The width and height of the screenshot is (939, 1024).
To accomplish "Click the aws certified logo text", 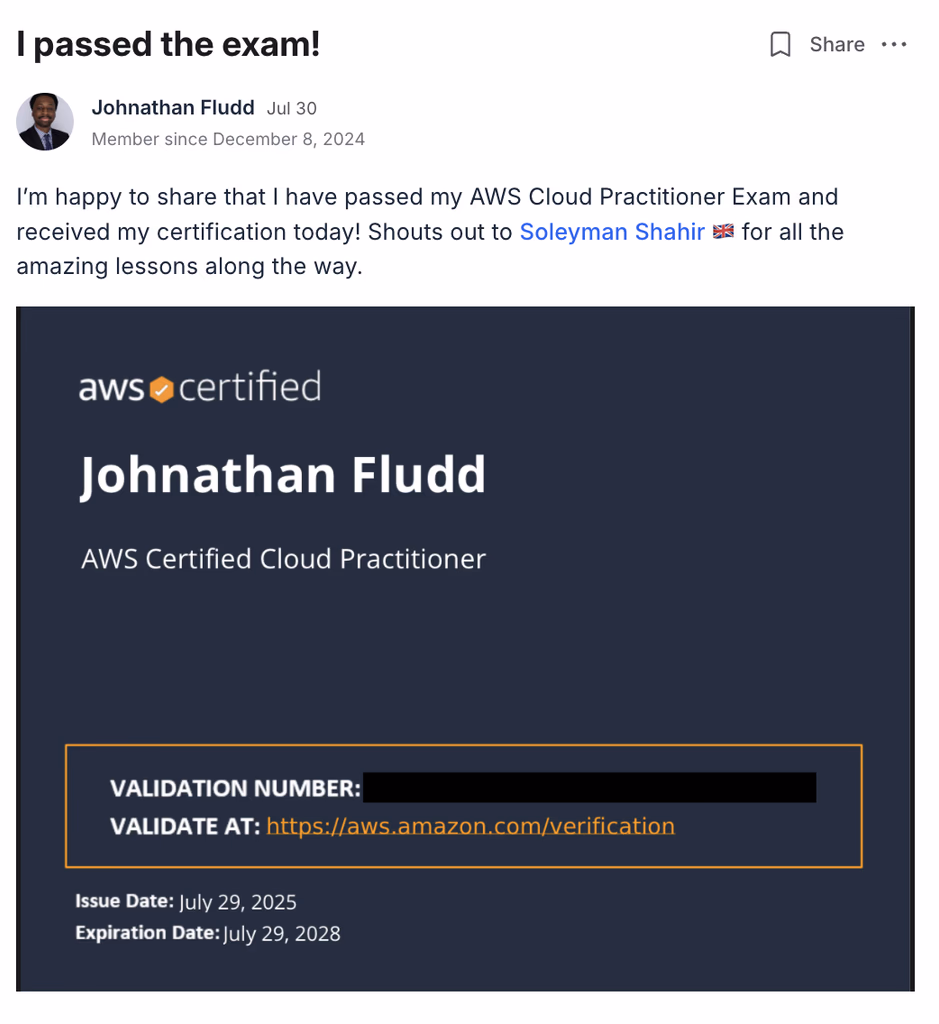I will pos(200,387).
